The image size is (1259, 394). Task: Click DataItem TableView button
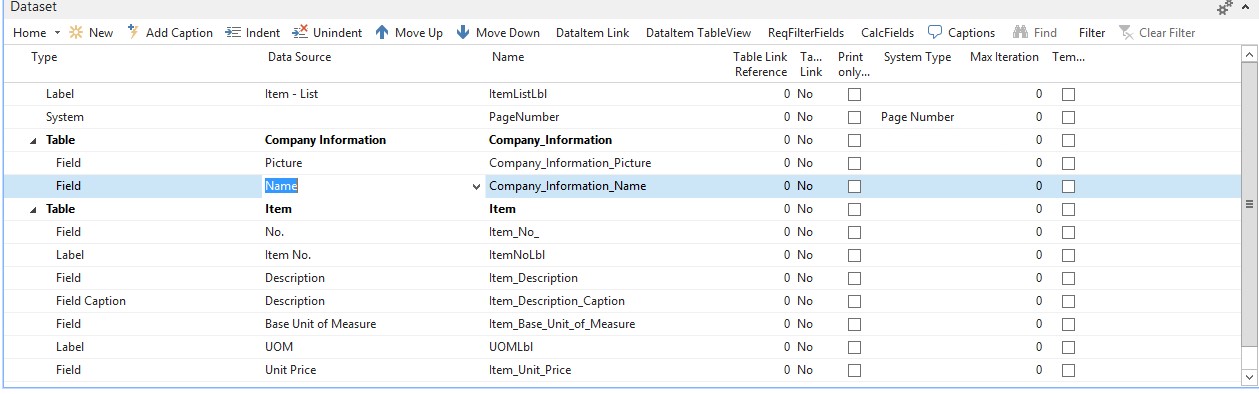(698, 33)
